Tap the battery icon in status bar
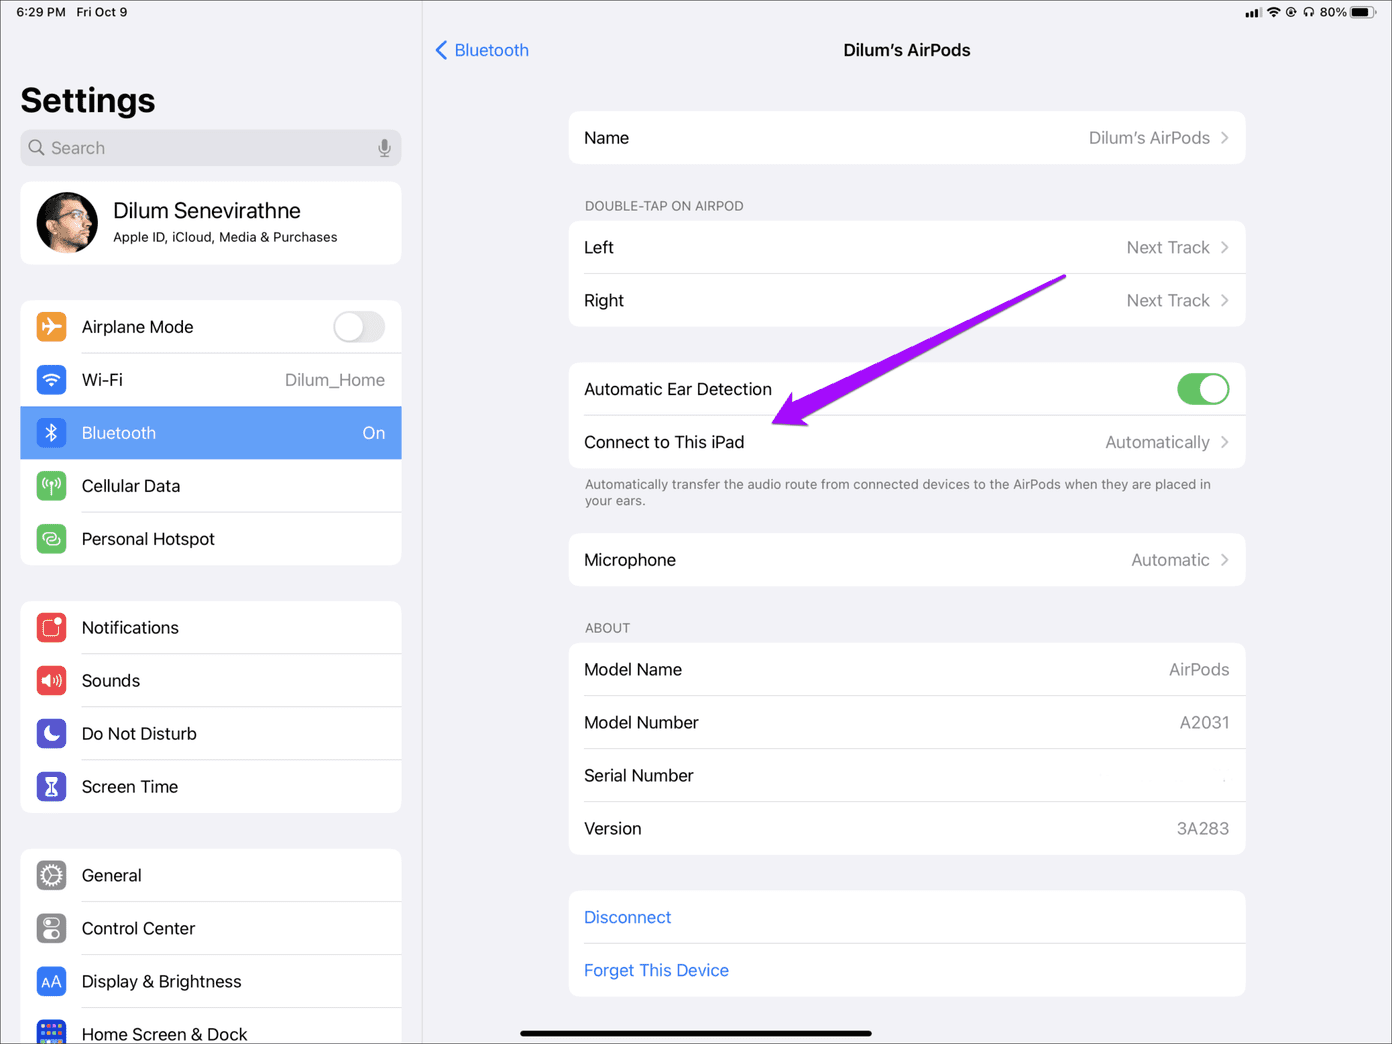Image resolution: width=1392 pixels, height=1044 pixels. click(x=1363, y=12)
